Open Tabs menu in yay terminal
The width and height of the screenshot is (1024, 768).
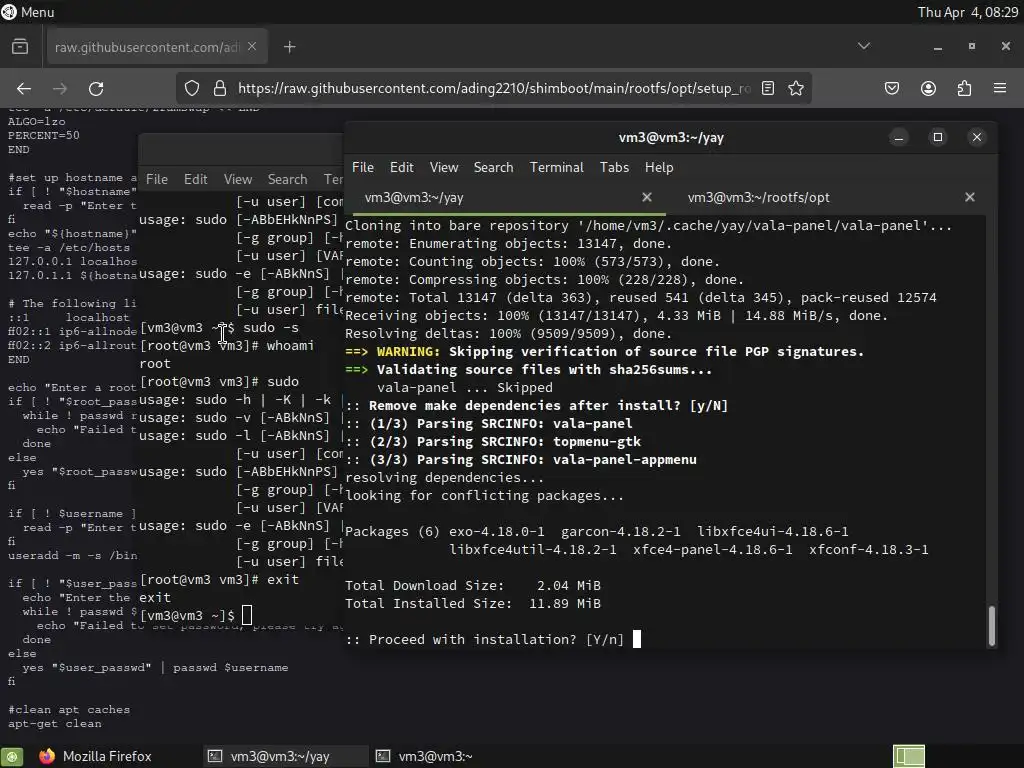tap(615, 167)
